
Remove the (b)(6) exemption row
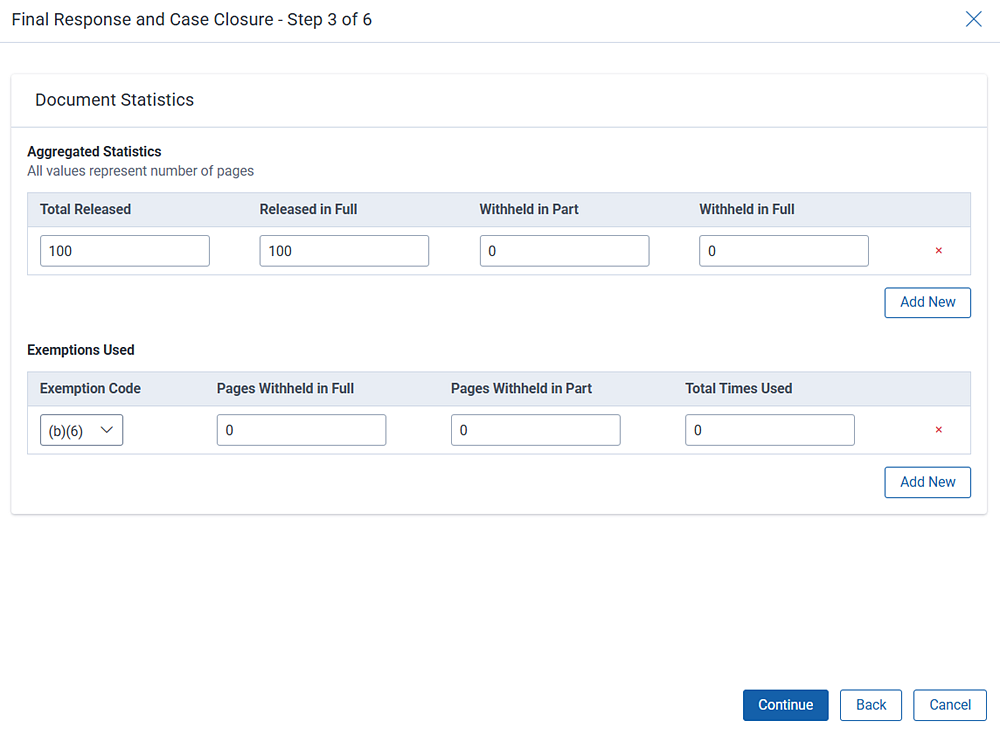[939, 430]
